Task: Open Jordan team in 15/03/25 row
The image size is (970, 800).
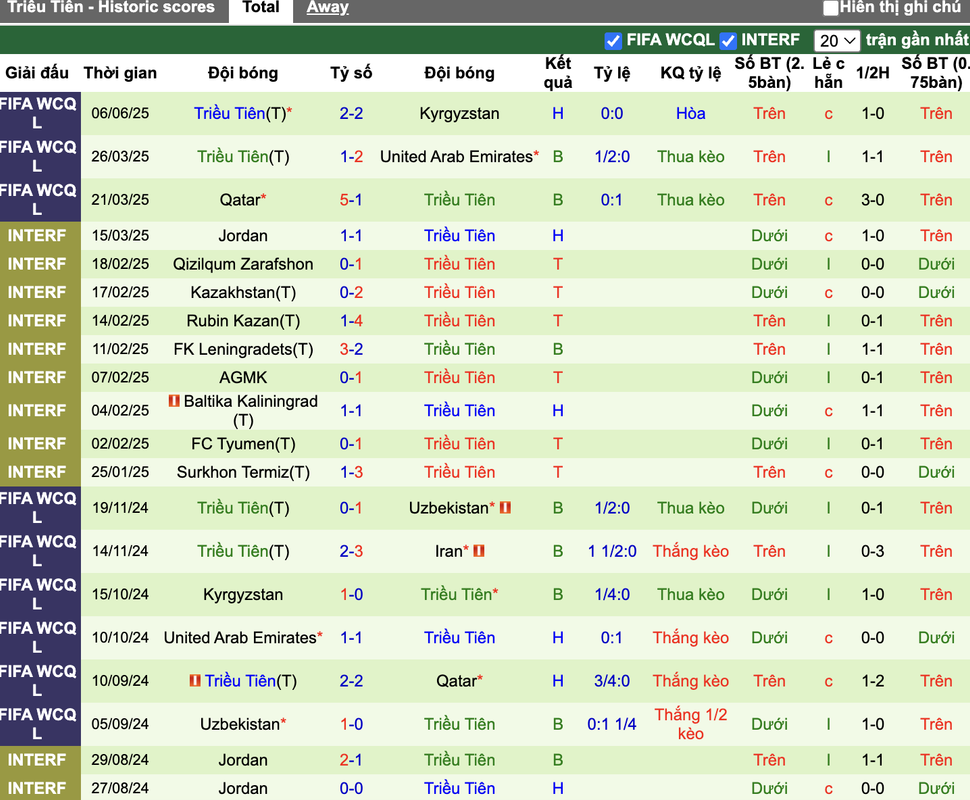Action: 243,236
